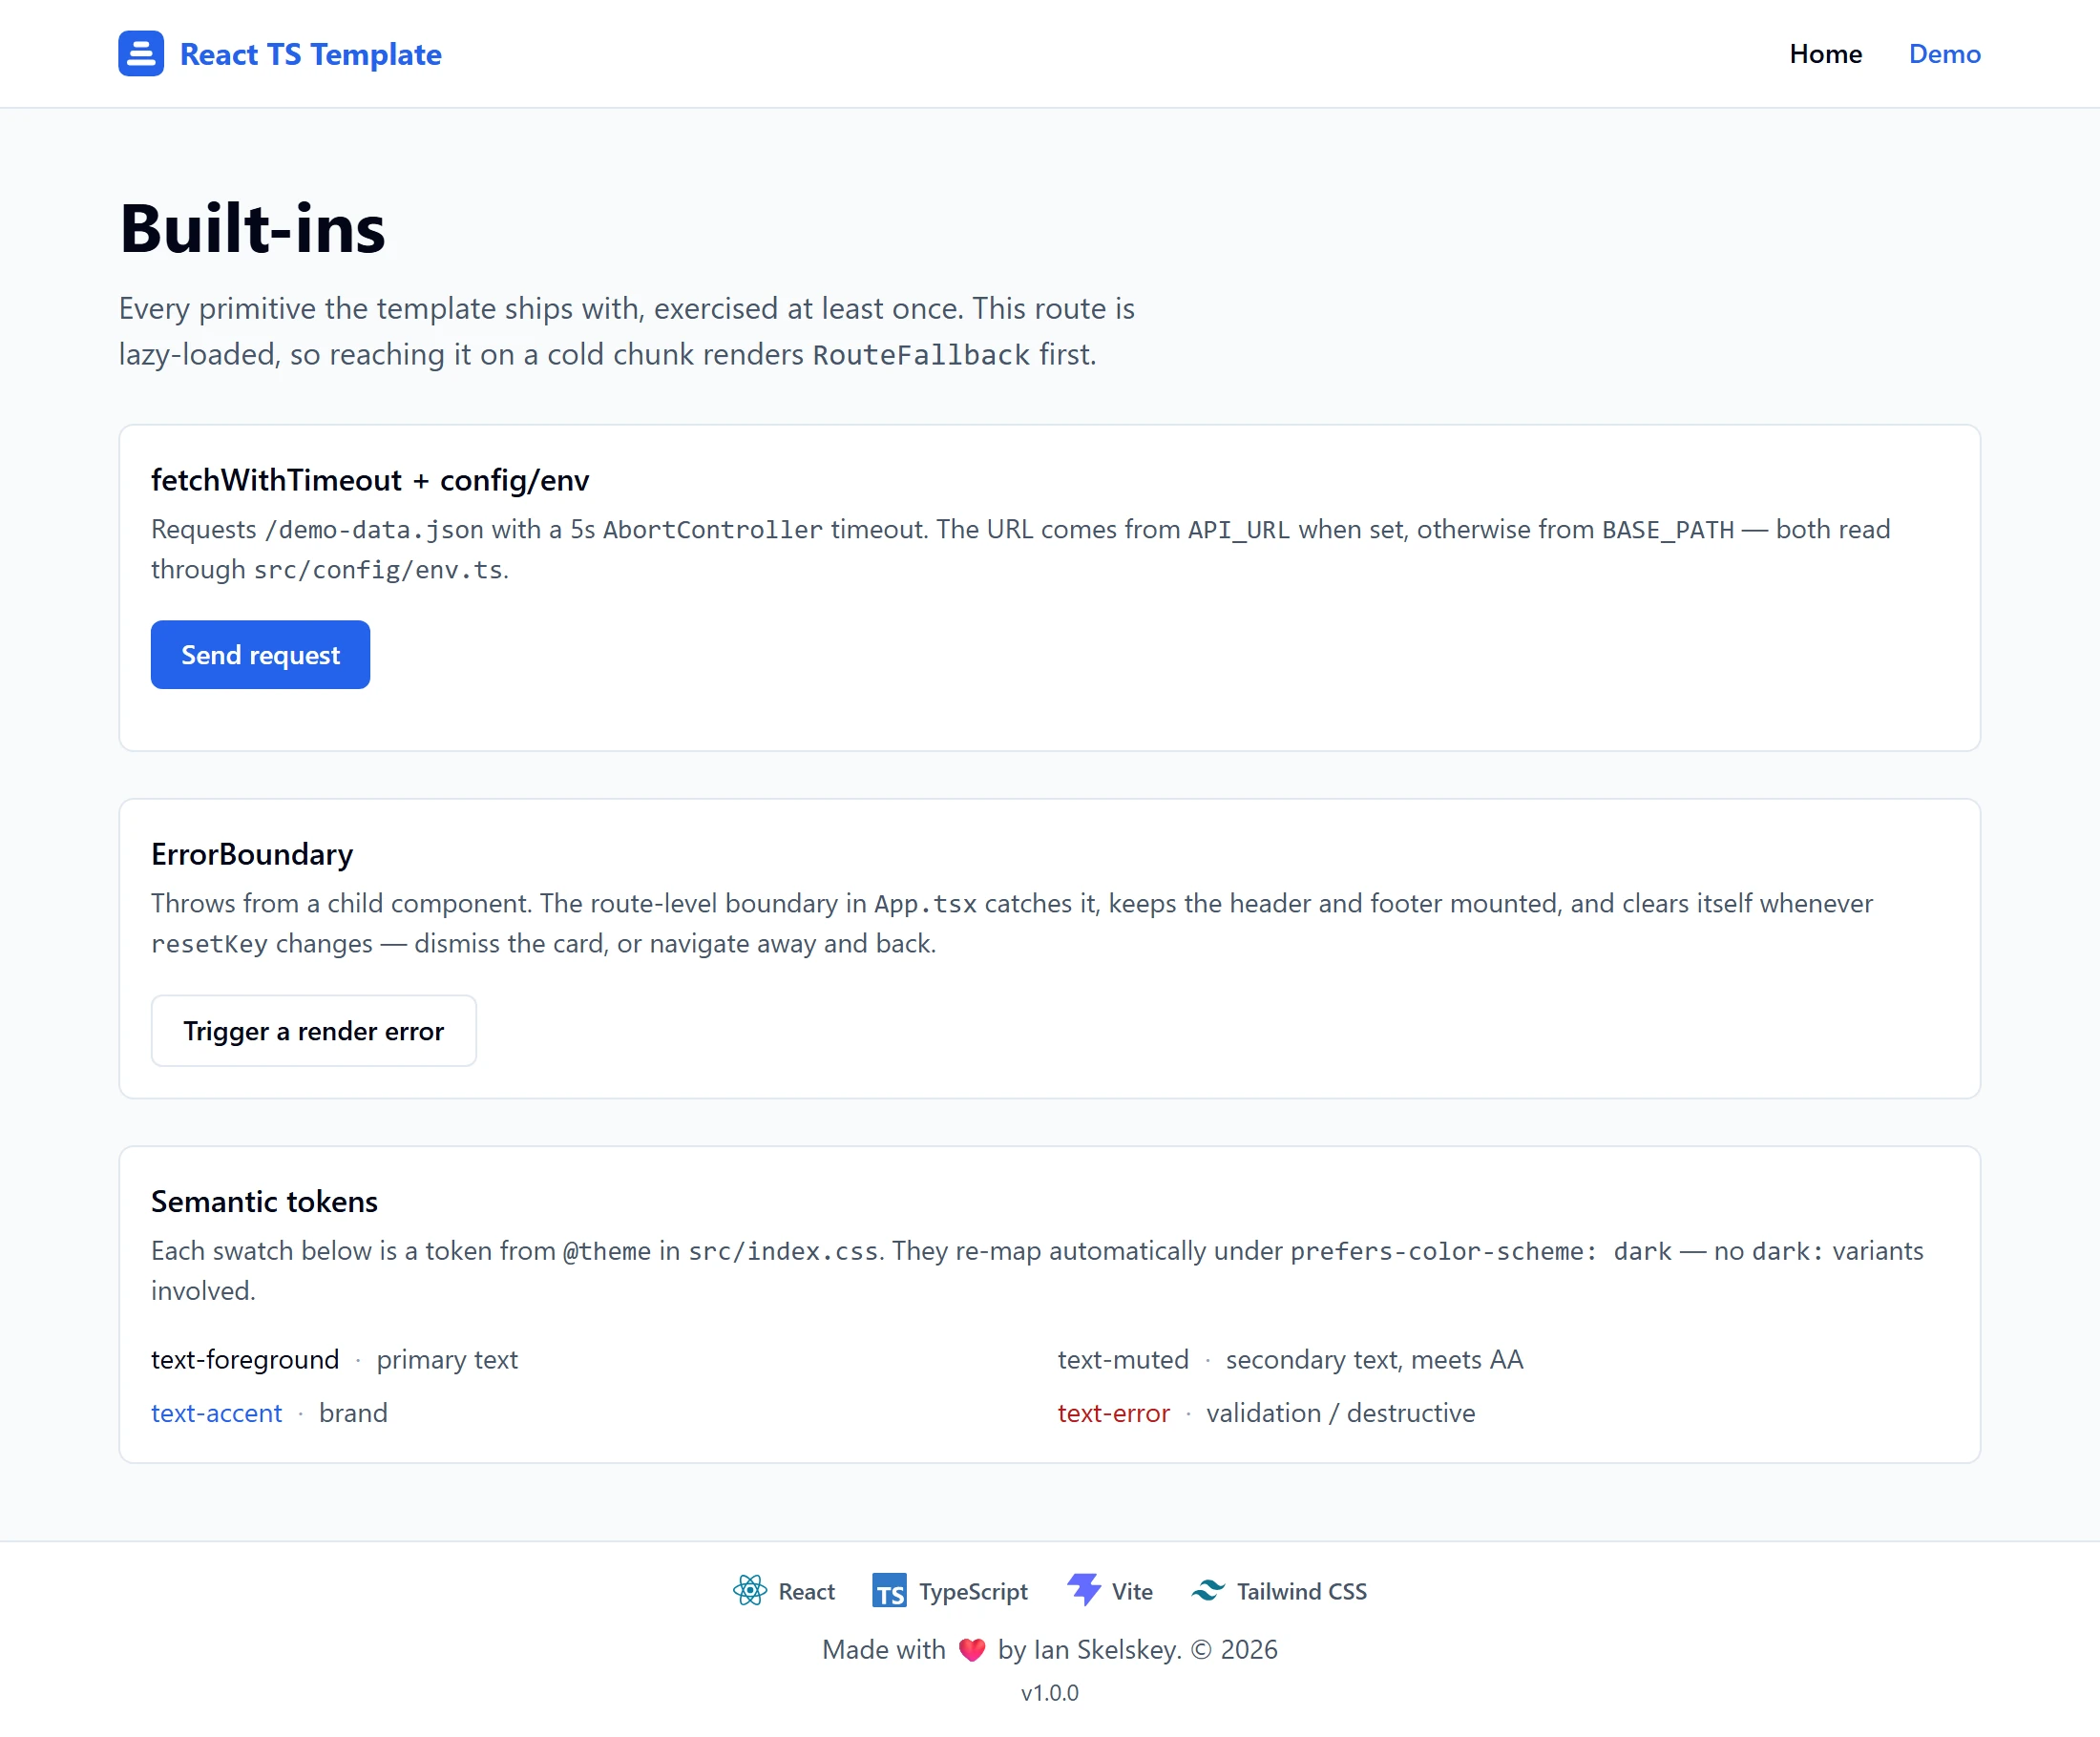The height and width of the screenshot is (1737, 2100).
Task: Open the Home navigation item
Action: point(1825,54)
